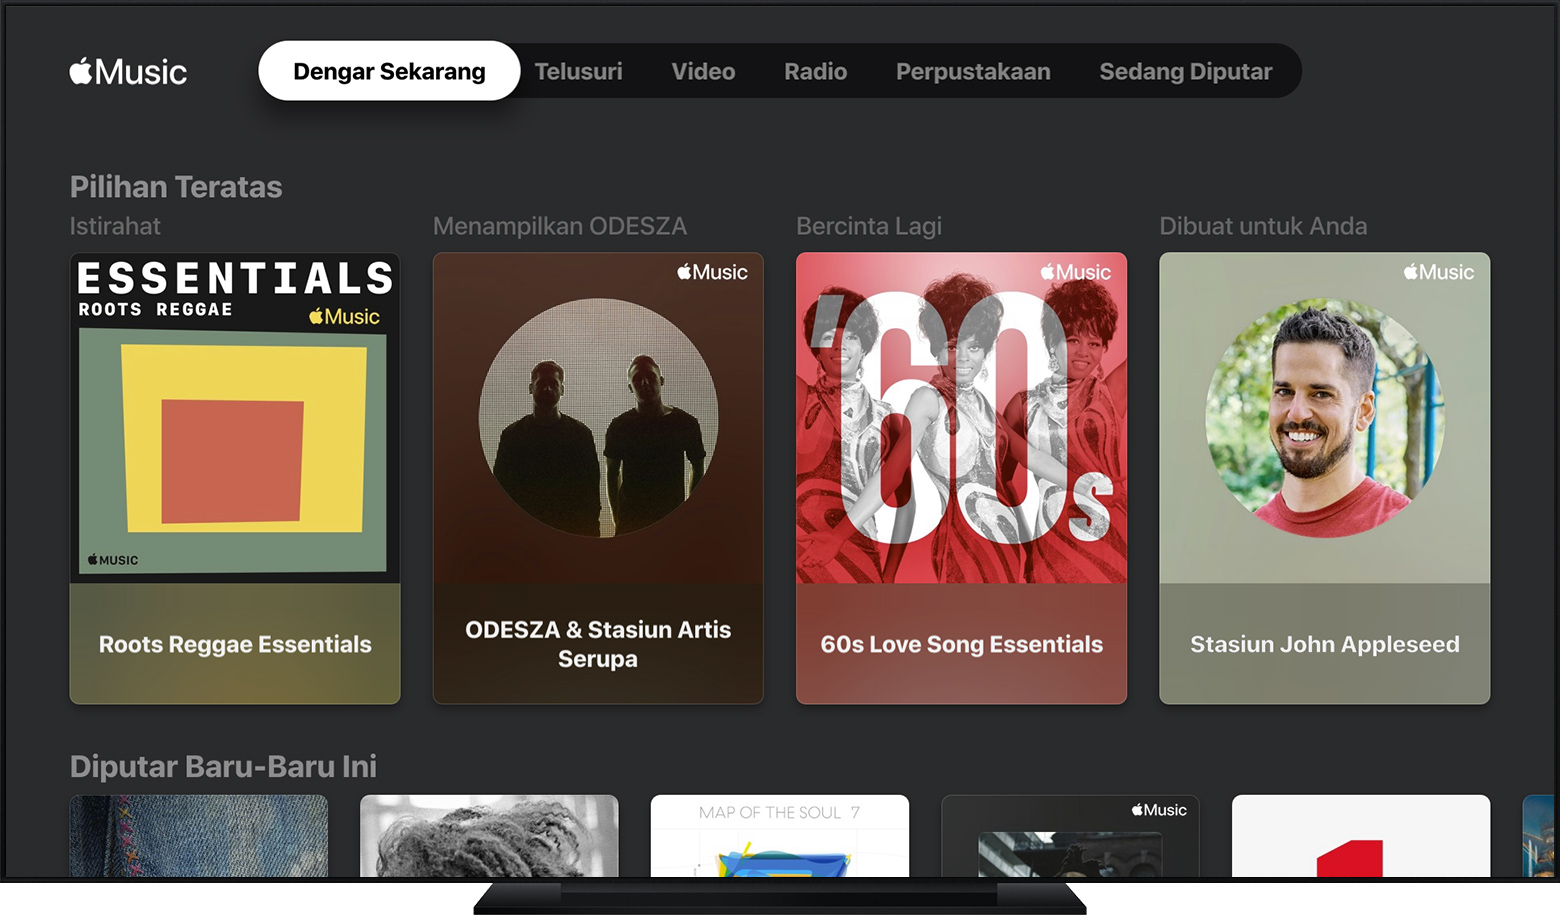Open the Perpustakaan tab
The image size is (1560, 920).
point(972,72)
